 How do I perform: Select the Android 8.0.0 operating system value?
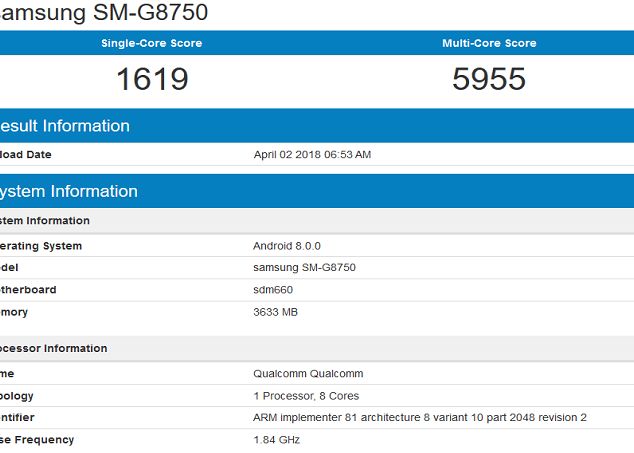[286, 246]
